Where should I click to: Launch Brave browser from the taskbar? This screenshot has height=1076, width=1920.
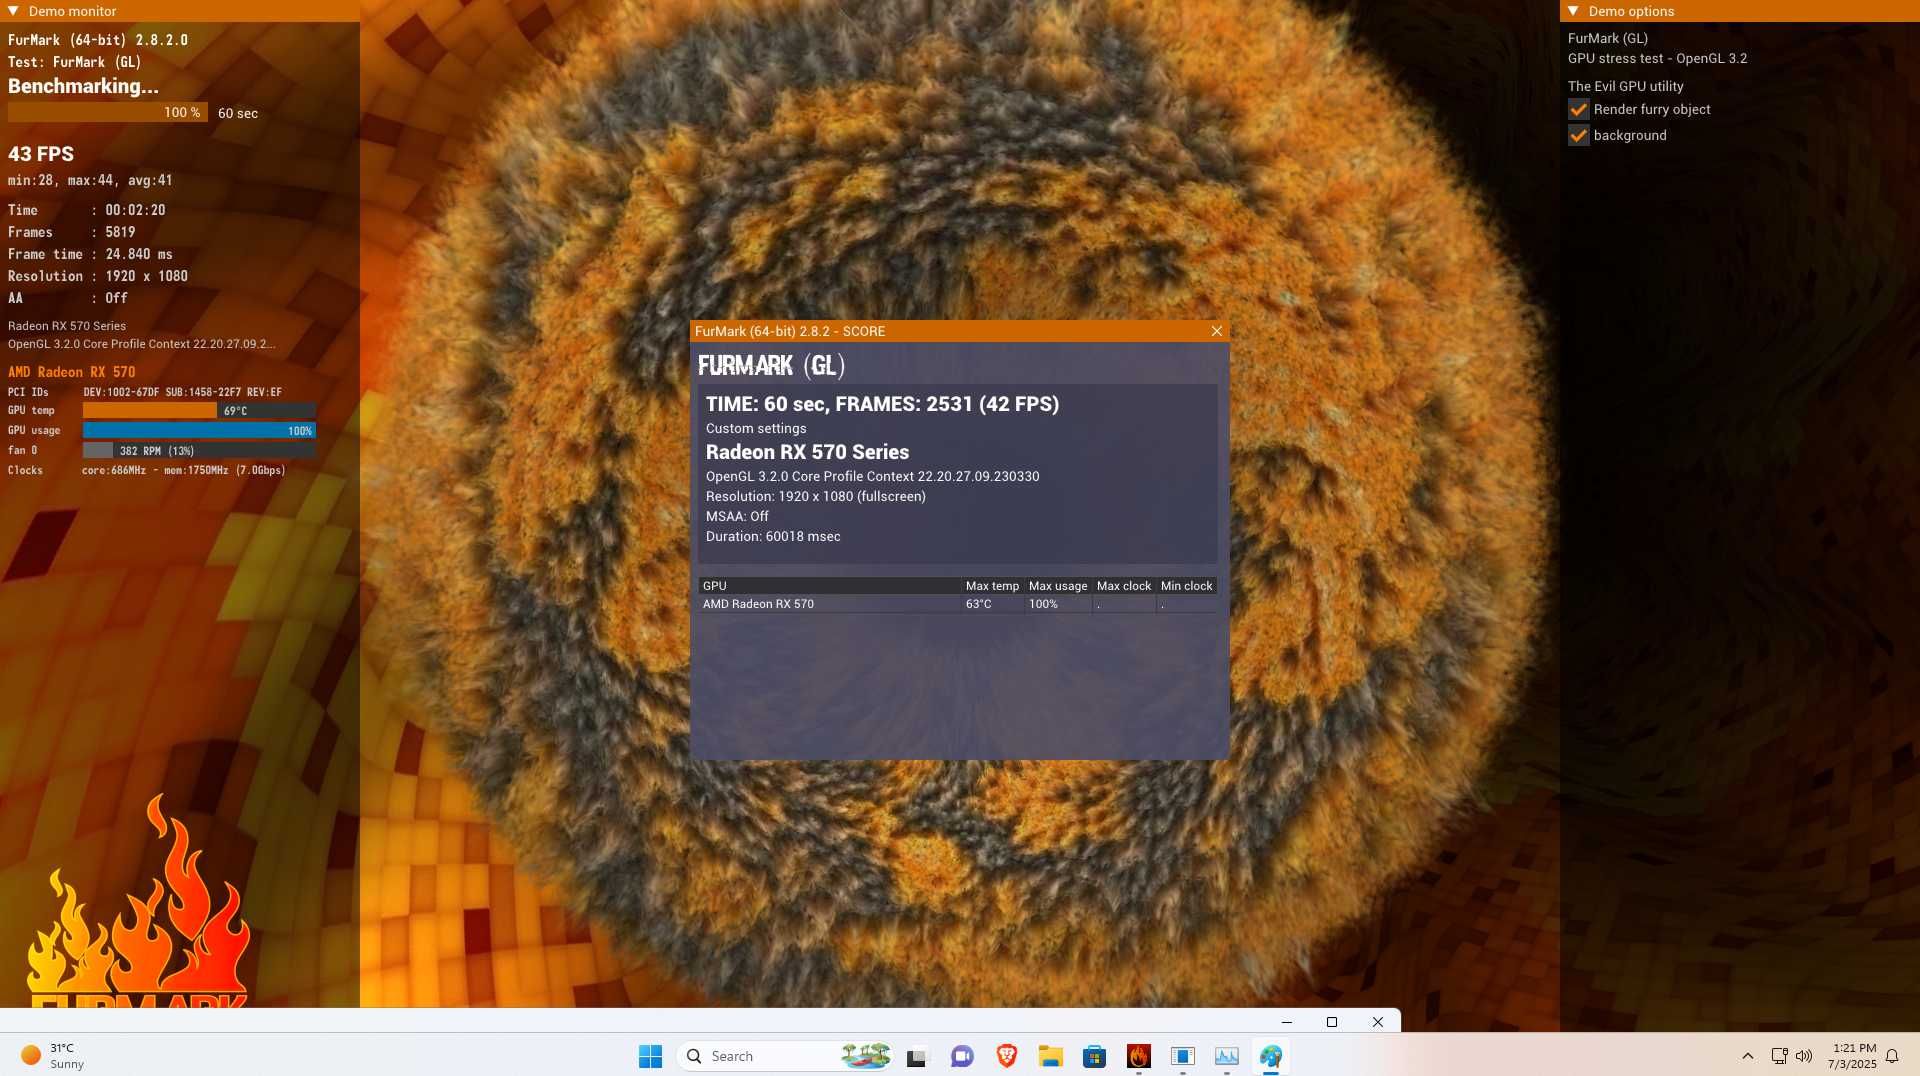tap(1007, 1056)
